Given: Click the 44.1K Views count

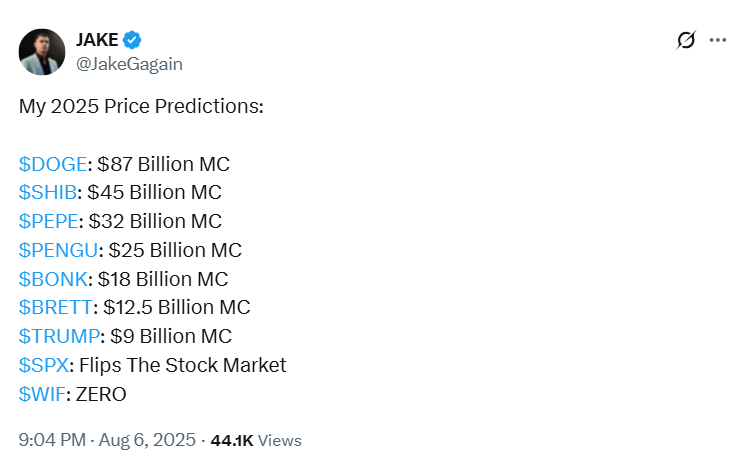Looking at the screenshot, I should 255,440.
